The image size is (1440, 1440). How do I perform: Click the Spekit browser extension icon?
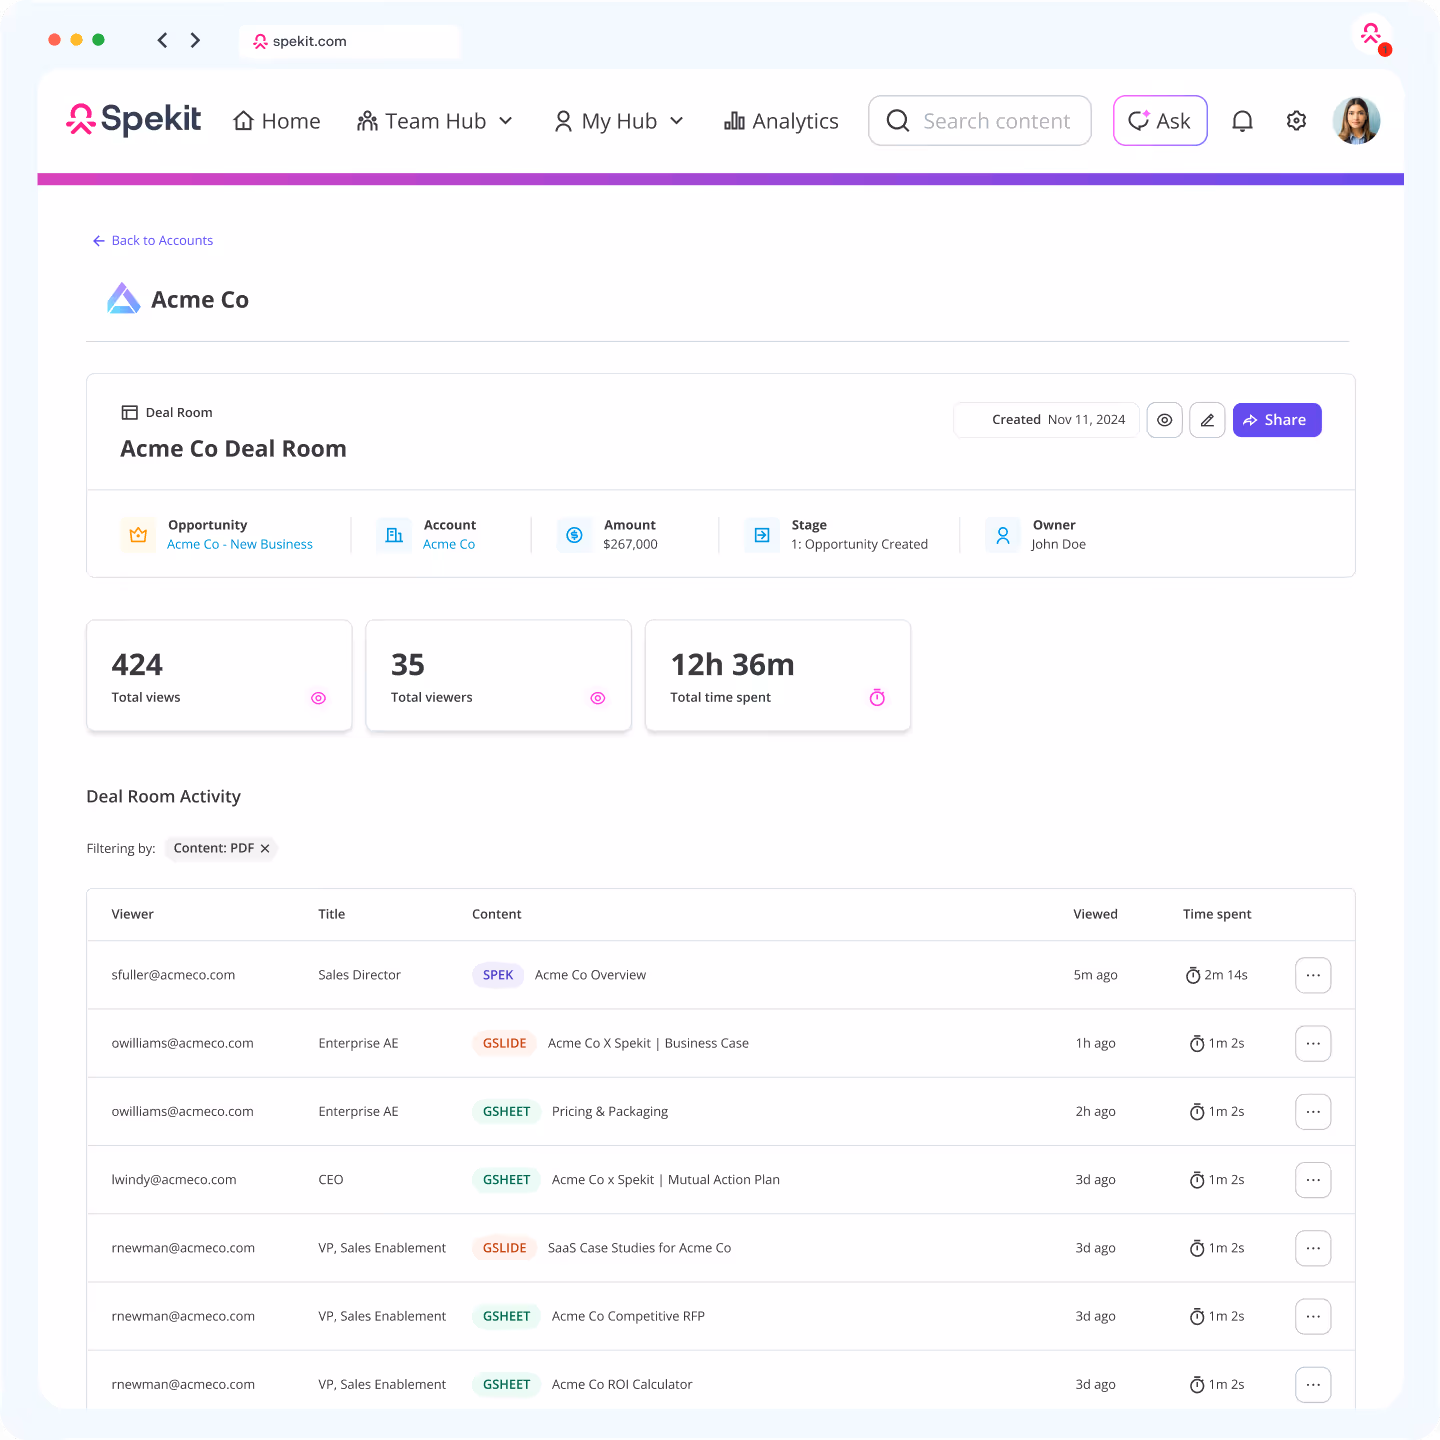1373,36
